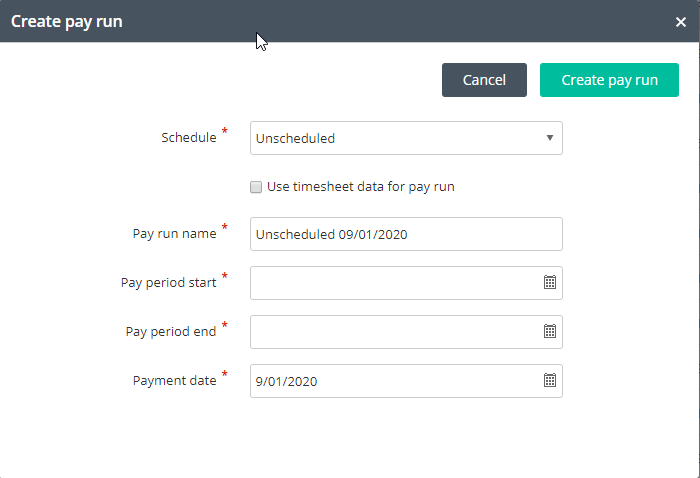Focus the Pay run name text field
Screen dimensions: 700x478
[406, 234]
